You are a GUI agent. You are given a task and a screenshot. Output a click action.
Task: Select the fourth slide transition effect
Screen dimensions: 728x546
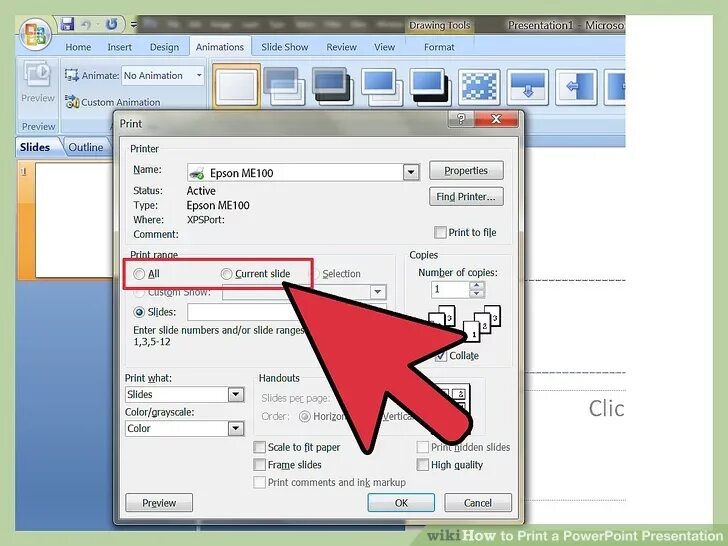tap(382, 86)
